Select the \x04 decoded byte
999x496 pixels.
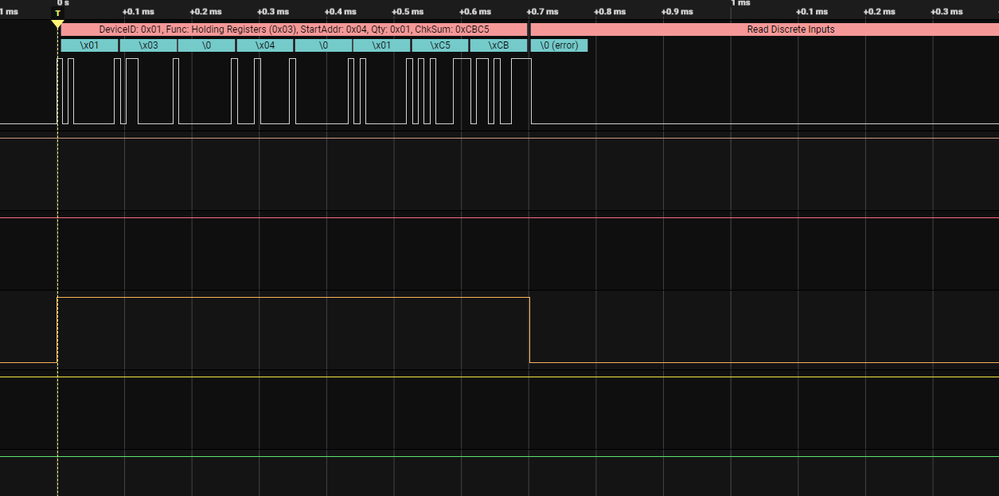point(264,45)
